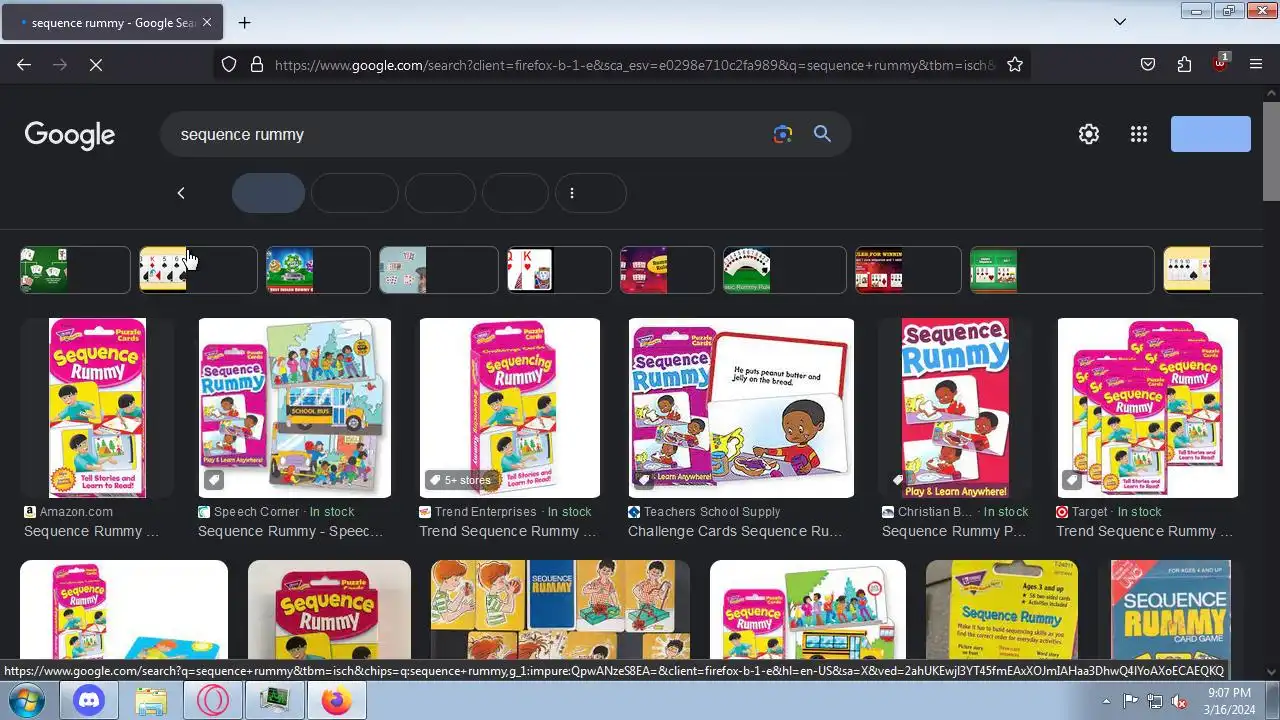Click the product tag icon on Speech Corner image
1280x720 pixels.
pyautogui.click(x=214, y=480)
